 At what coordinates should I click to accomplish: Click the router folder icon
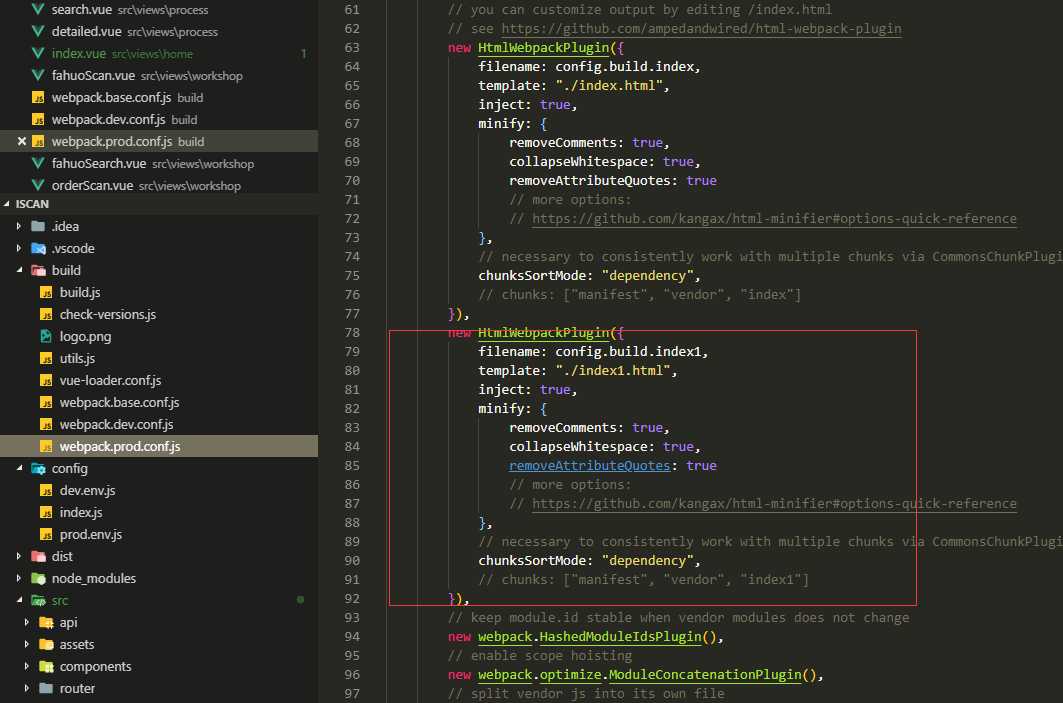click(46, 689)
